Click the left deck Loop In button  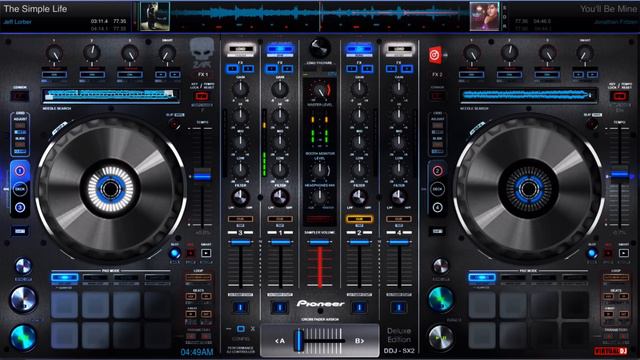(191, 314)
